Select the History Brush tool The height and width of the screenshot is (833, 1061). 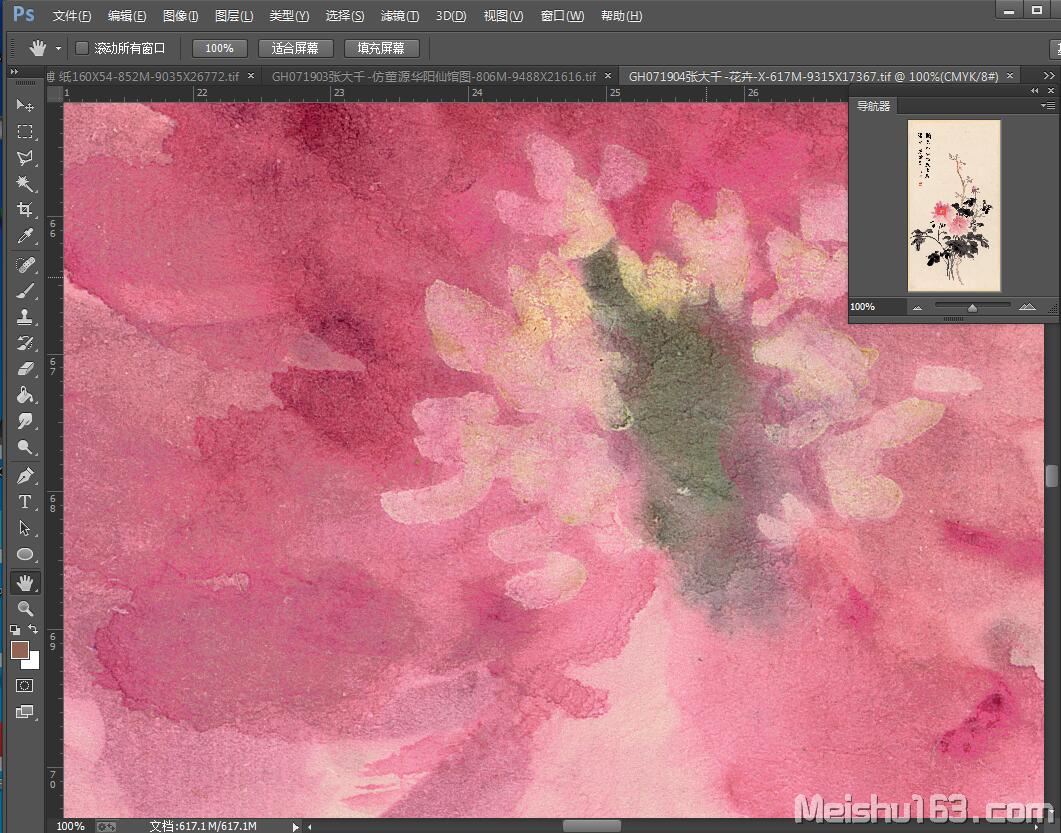[25, 343]
